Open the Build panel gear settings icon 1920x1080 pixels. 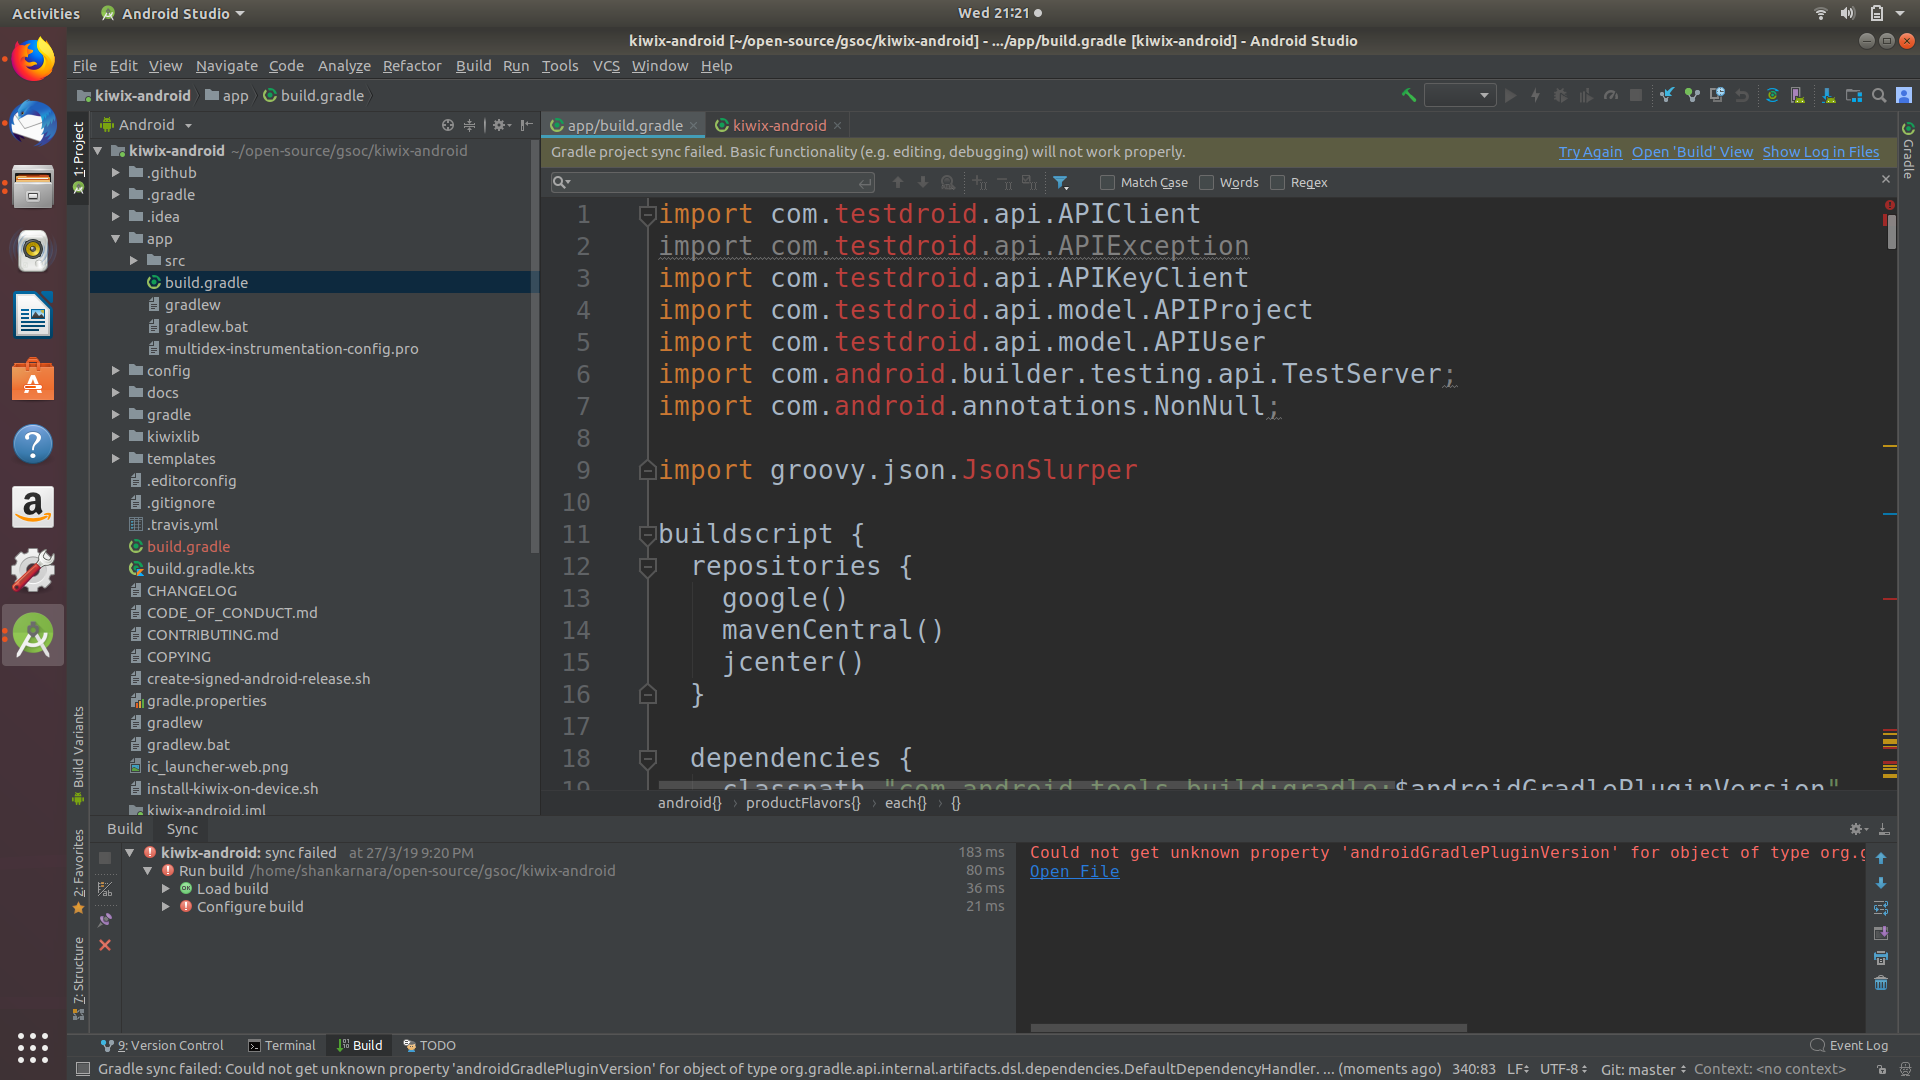click(x=1858, y=829)
